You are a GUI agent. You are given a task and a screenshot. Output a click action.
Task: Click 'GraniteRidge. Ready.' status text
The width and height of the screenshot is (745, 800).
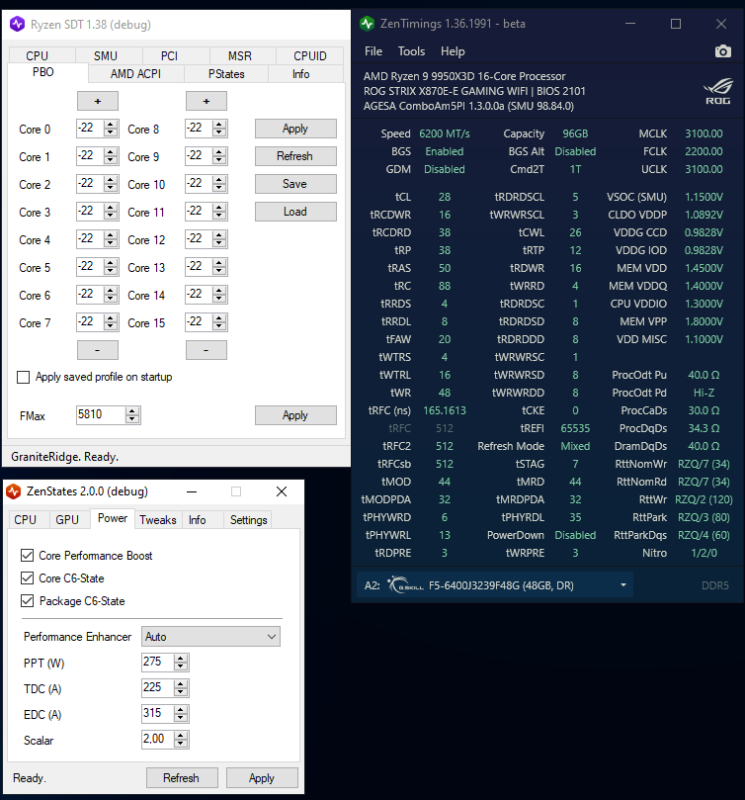pyautogui.click(x=65, y=457)
